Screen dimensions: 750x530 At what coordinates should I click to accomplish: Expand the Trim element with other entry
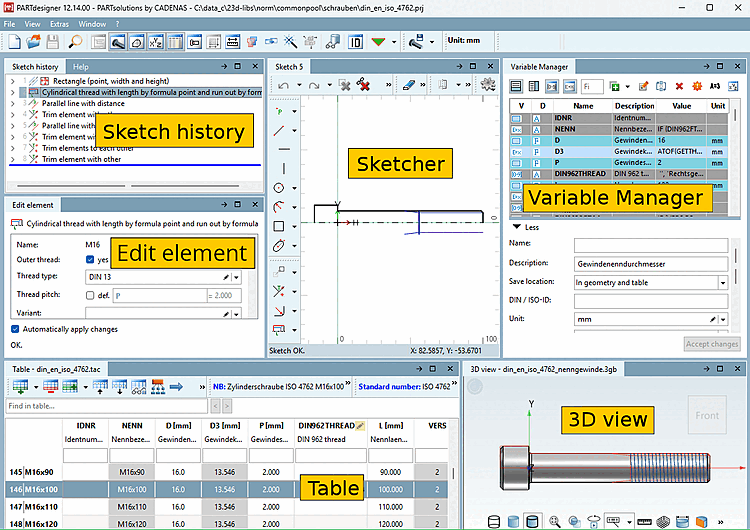click(13, 159)
